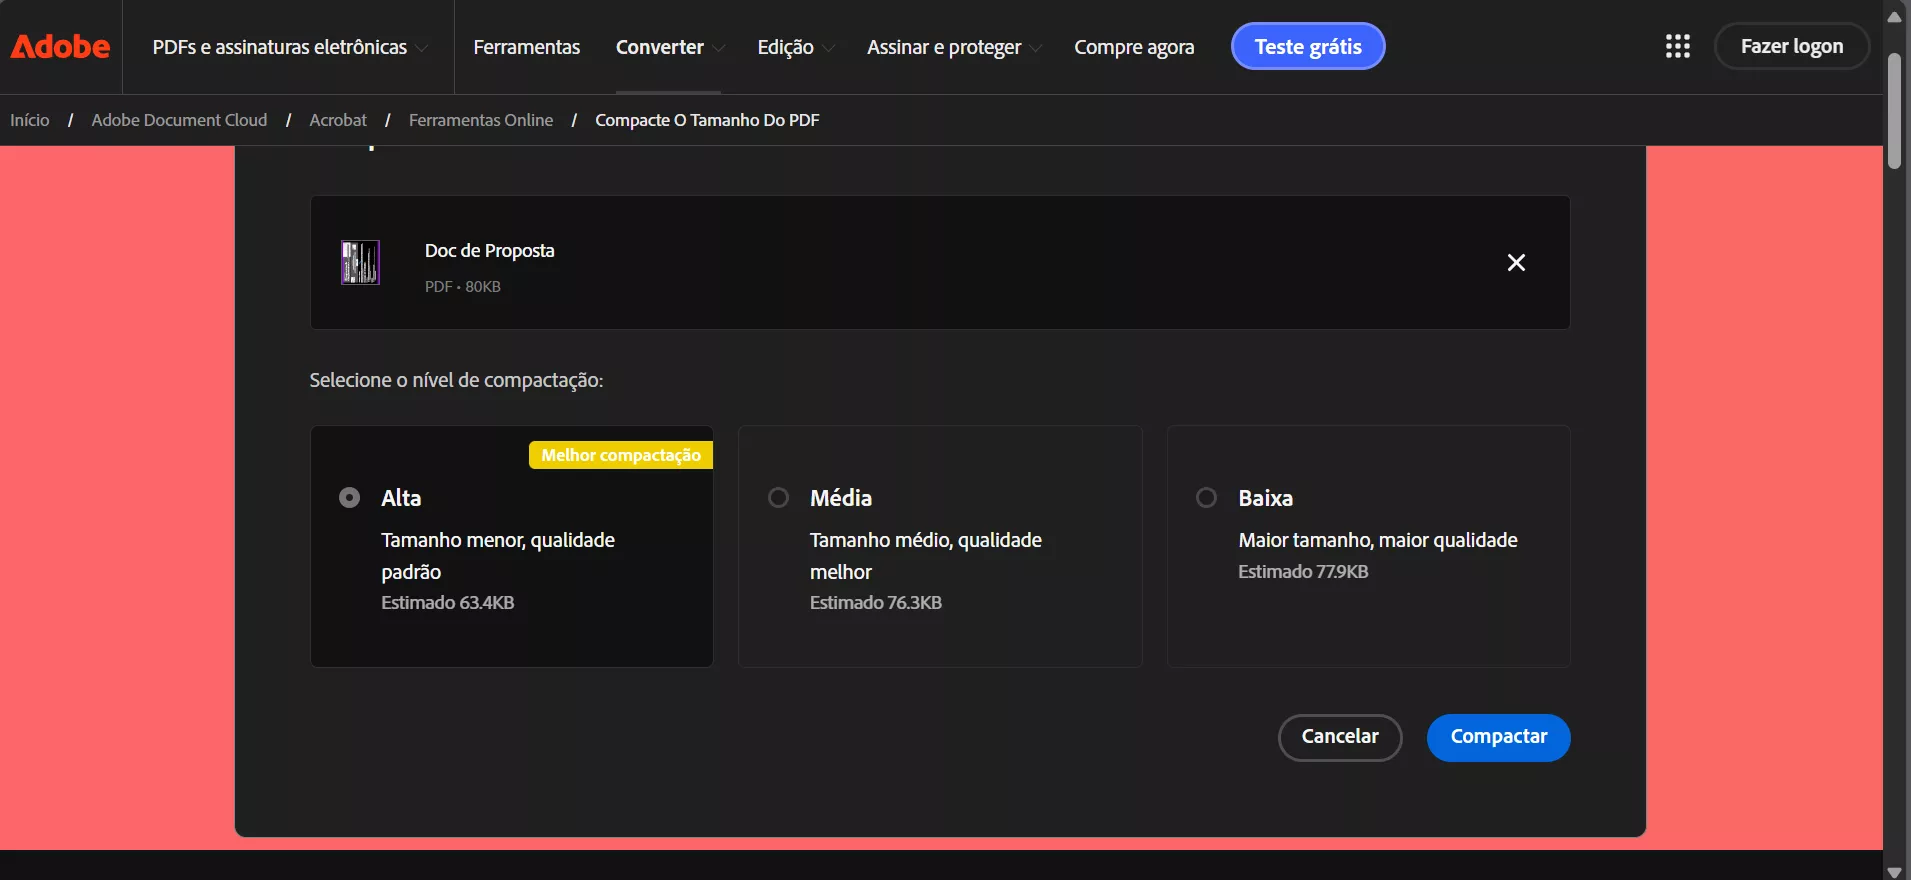Click the Compactar button

point(1498,737)
